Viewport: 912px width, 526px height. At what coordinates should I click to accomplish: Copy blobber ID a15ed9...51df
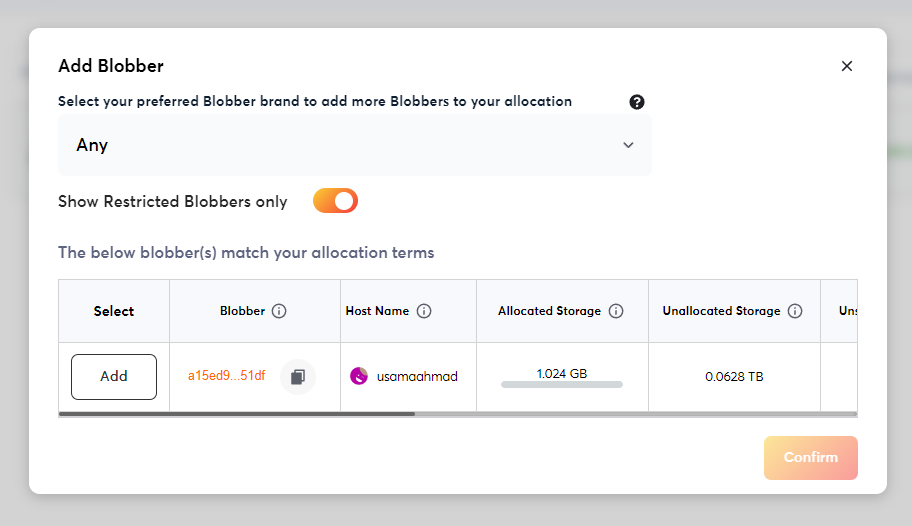298,377
